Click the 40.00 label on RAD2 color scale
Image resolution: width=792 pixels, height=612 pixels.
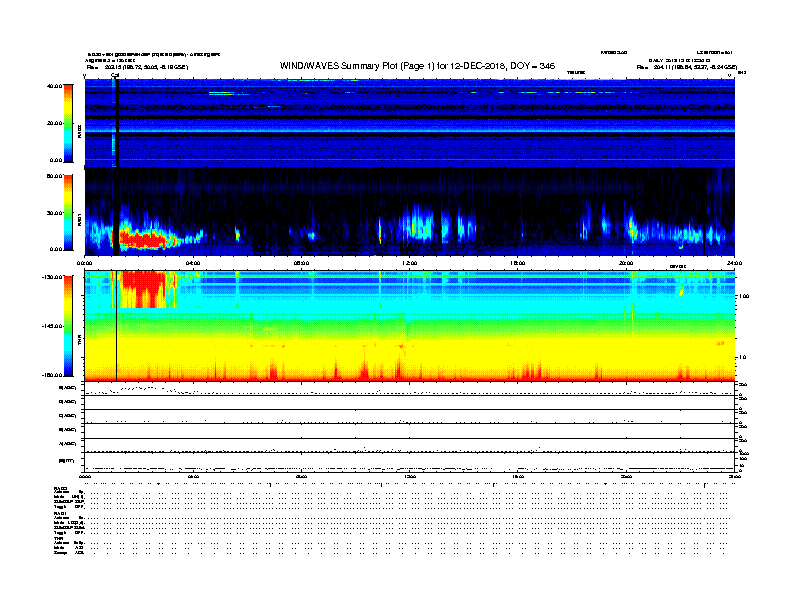point(55,86)
